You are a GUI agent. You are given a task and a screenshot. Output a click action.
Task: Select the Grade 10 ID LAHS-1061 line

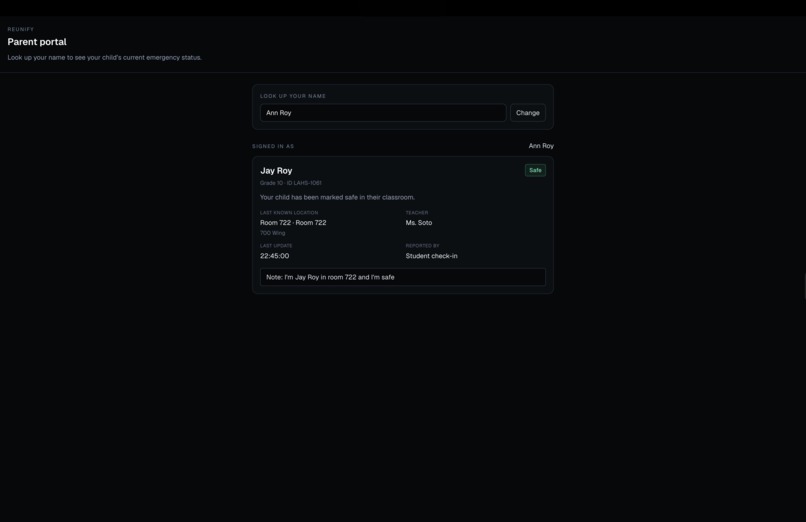coord(290,183)
